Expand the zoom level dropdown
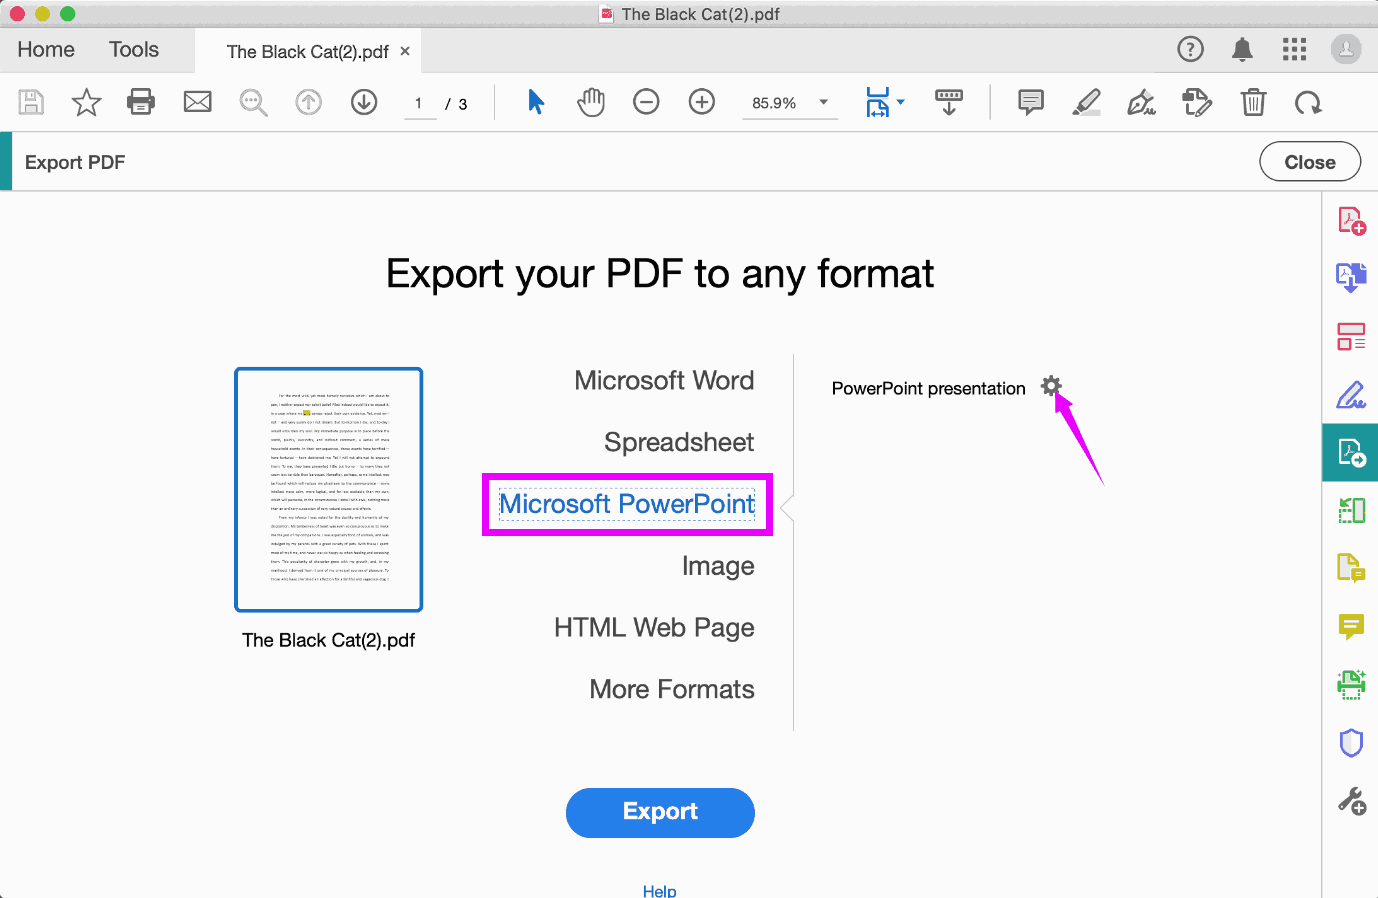Viewport: 1378px width, 898px height. coord(824,102)
